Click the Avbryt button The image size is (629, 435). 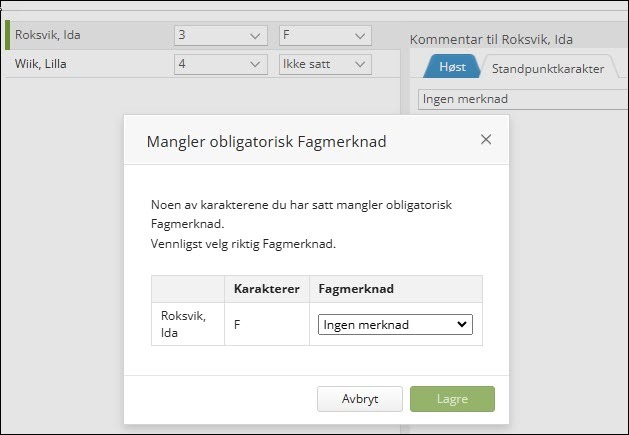click(359, 399)
